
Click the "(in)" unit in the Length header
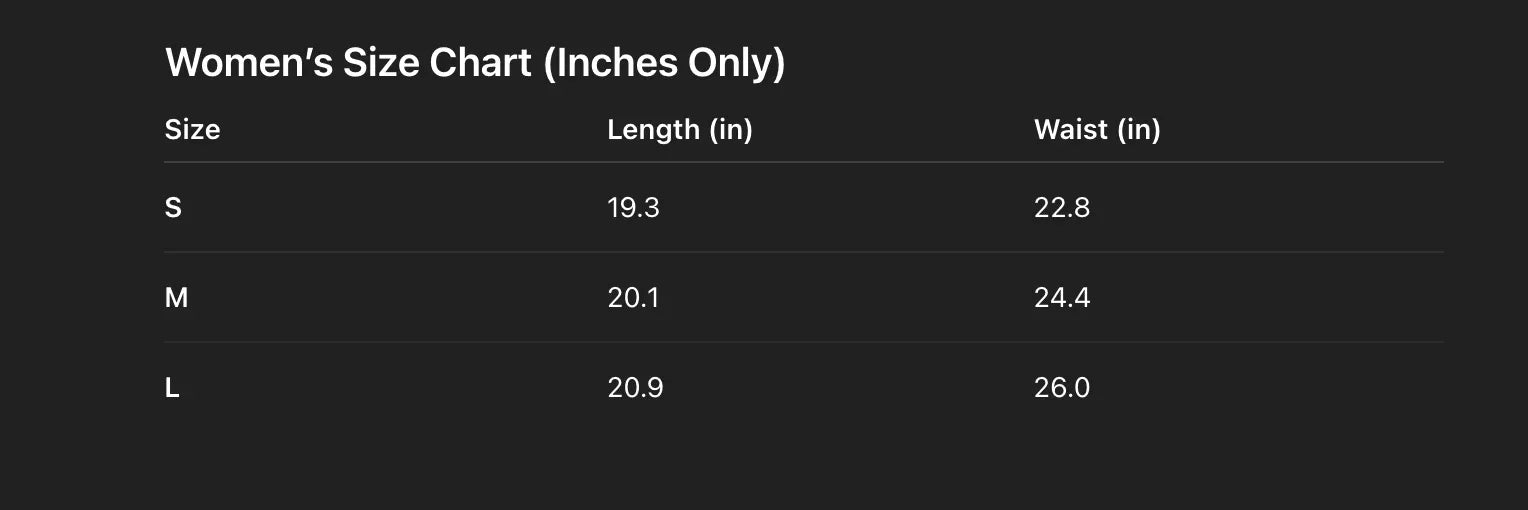(730, 130)
